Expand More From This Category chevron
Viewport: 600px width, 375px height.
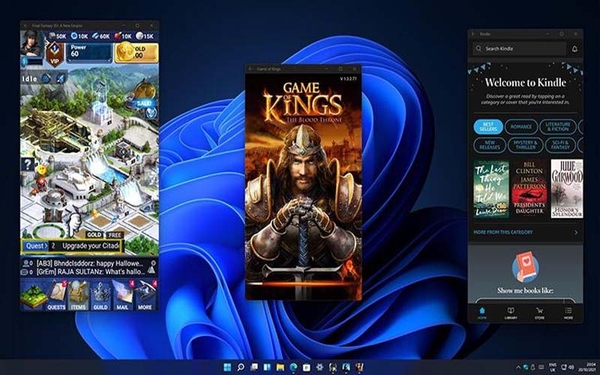click(x=576, y=232)
